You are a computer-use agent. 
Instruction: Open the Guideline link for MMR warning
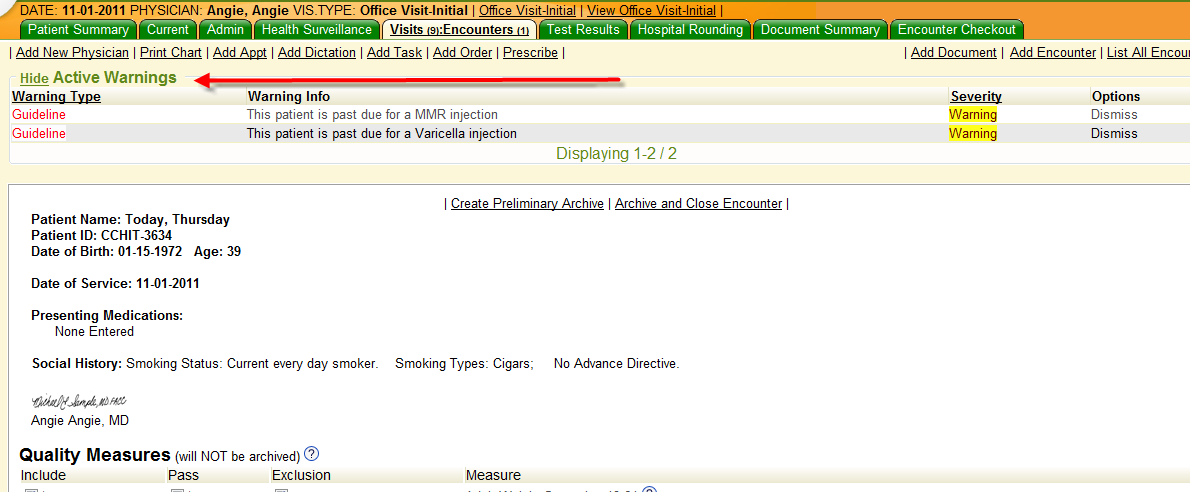(x=39, y=115)
